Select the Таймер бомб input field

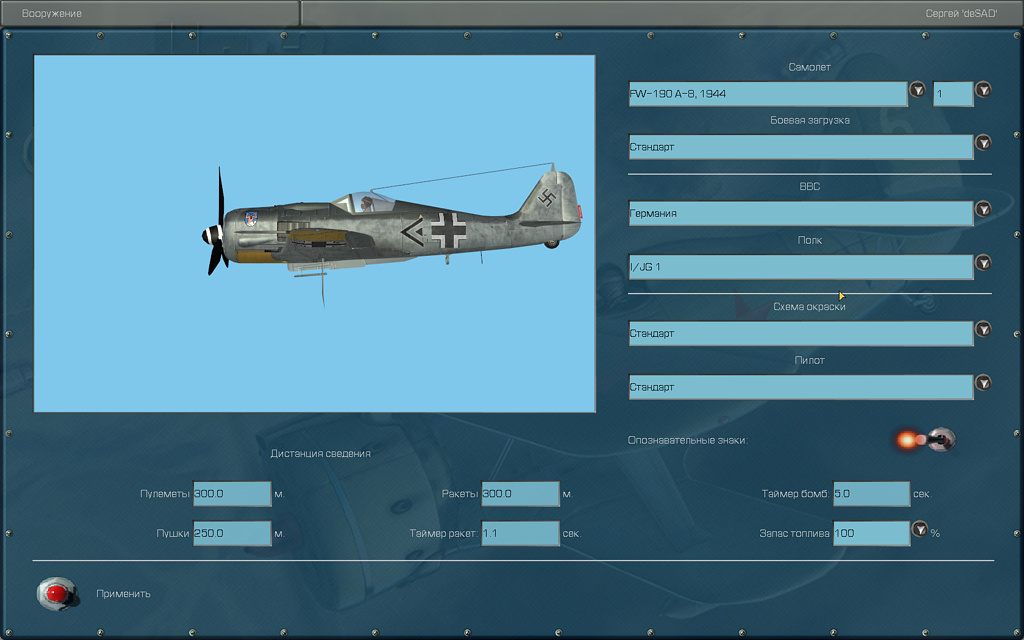click(x=871, y=494)
